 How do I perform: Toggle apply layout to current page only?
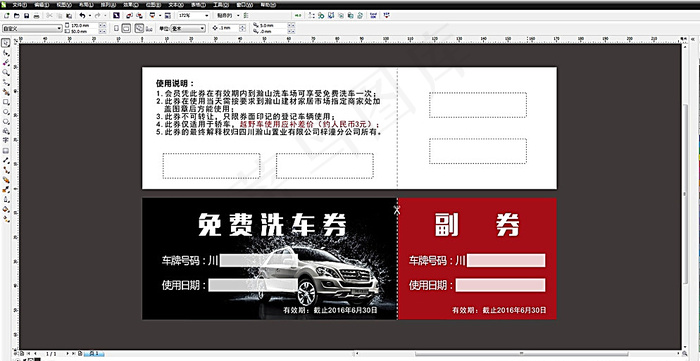pyautogui.click(x=150, y=28)
